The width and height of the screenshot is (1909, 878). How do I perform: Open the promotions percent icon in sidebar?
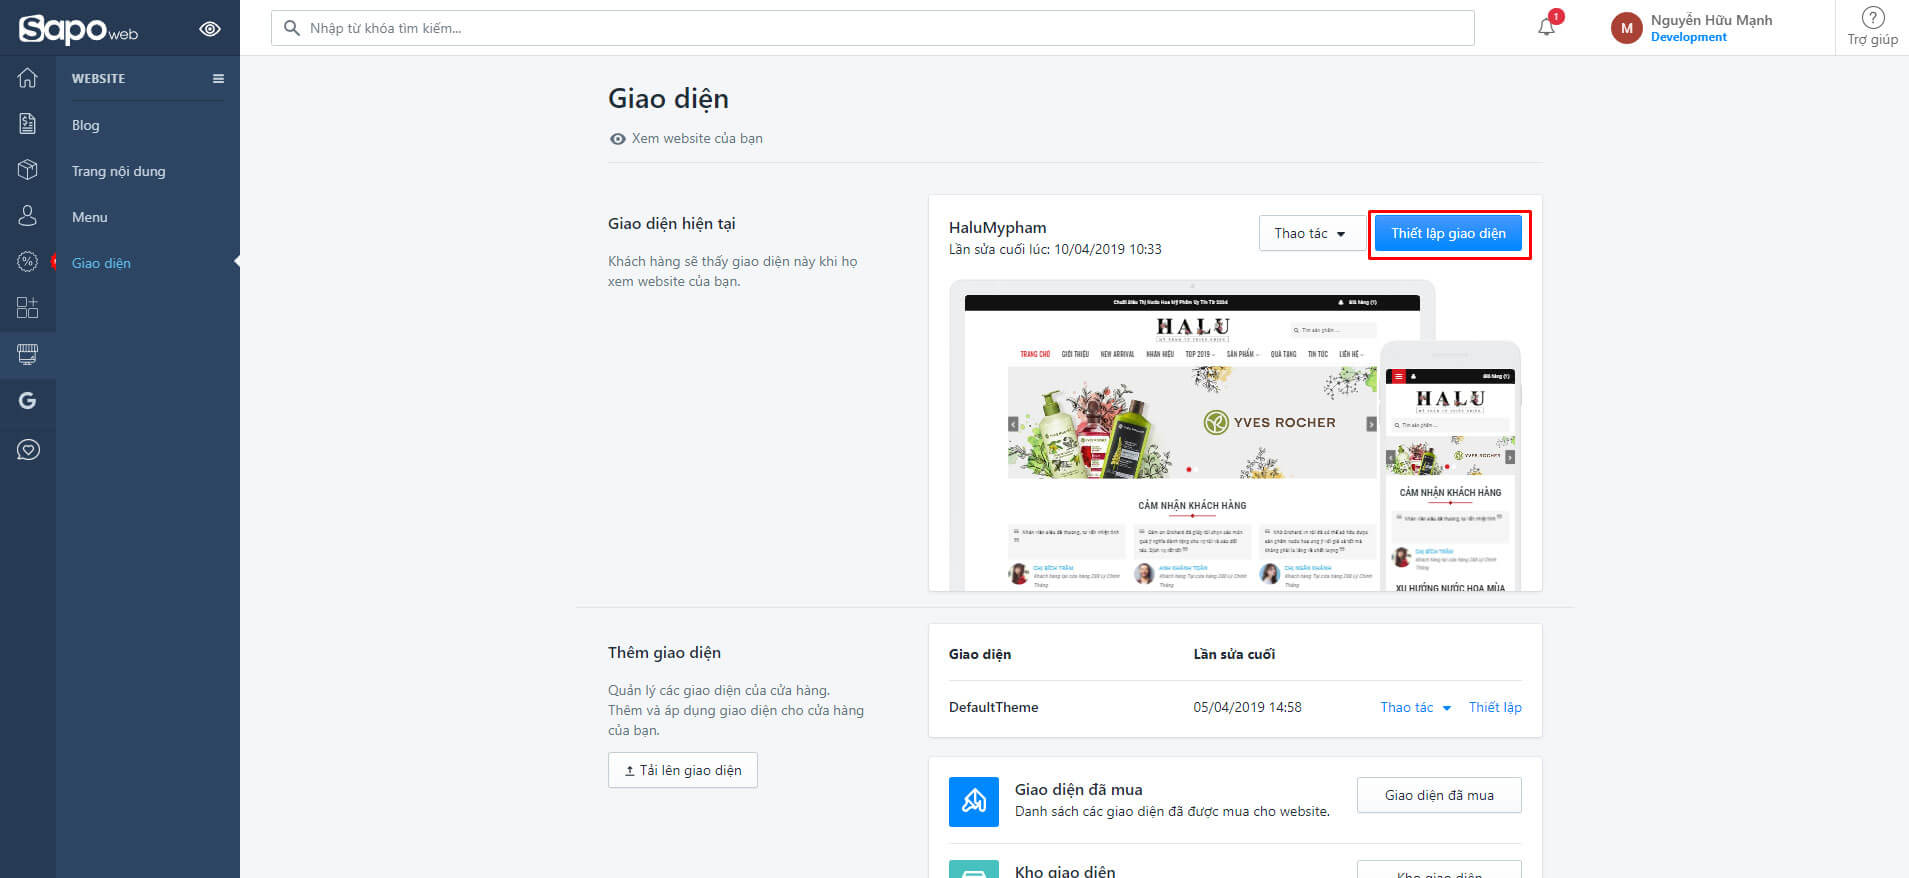pyautogui.click(x=28, y=262)
